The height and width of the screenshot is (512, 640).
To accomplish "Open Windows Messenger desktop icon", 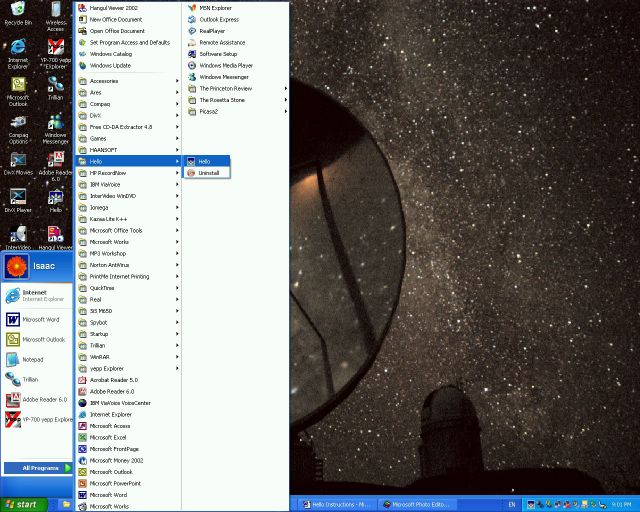I will point(56,129).
